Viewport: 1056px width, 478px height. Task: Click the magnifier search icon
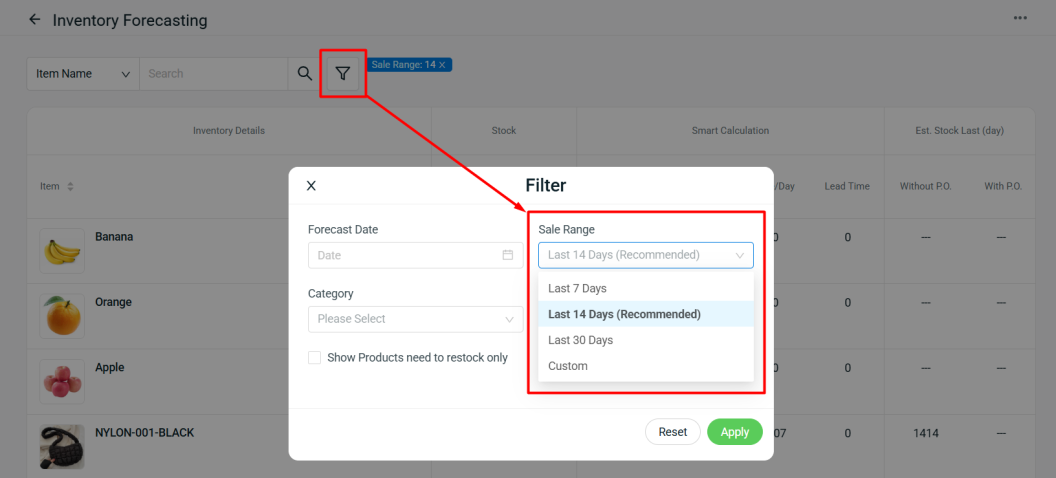click(x=305, y=73)
